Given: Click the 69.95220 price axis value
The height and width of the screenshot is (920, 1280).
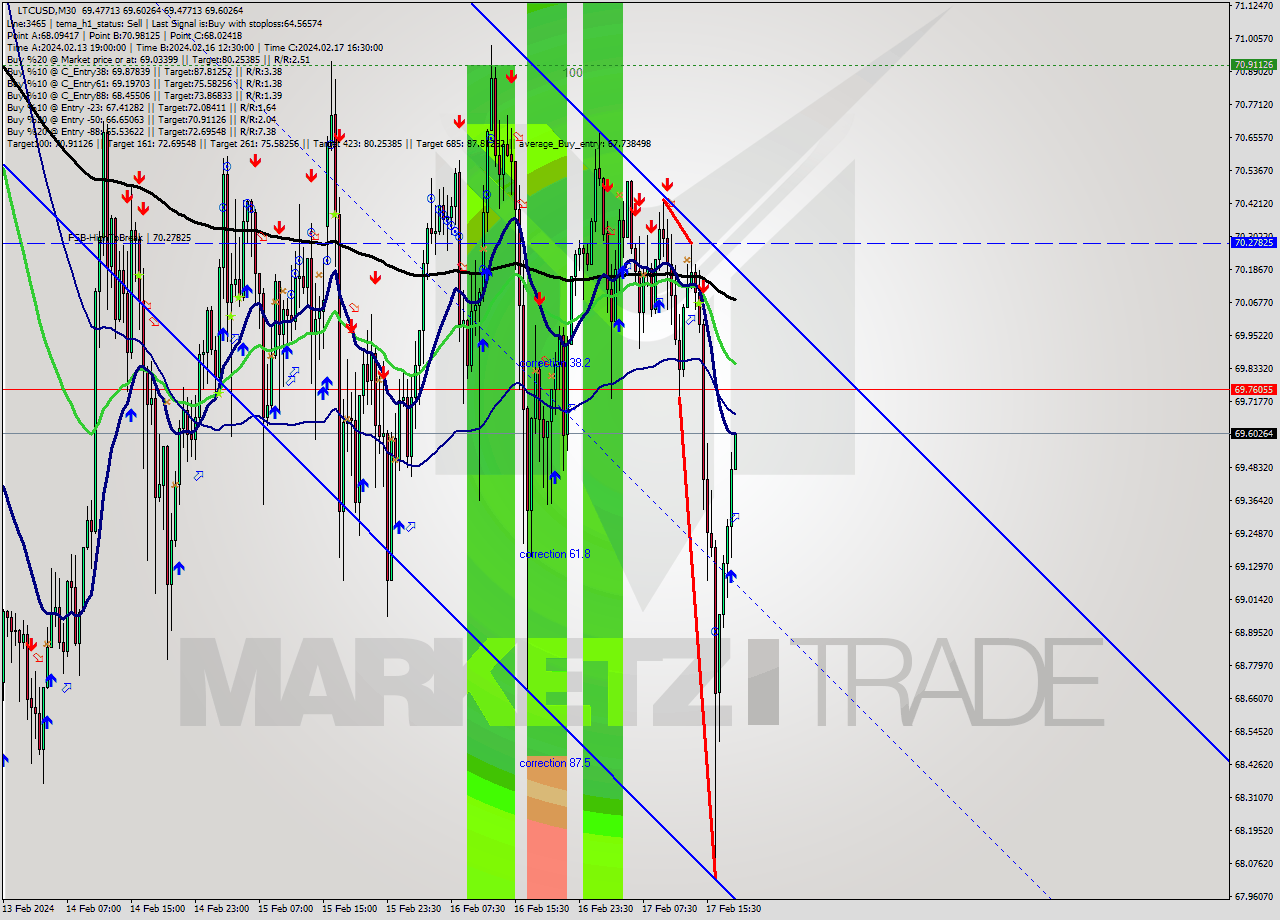Looking at the screenshot, I should (x=1253, y=335).
